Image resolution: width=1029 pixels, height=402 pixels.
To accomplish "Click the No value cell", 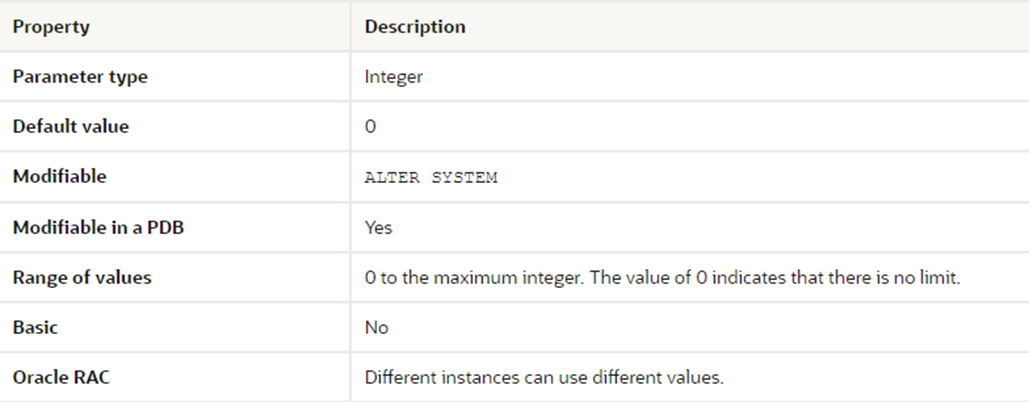I will [377, 327].
